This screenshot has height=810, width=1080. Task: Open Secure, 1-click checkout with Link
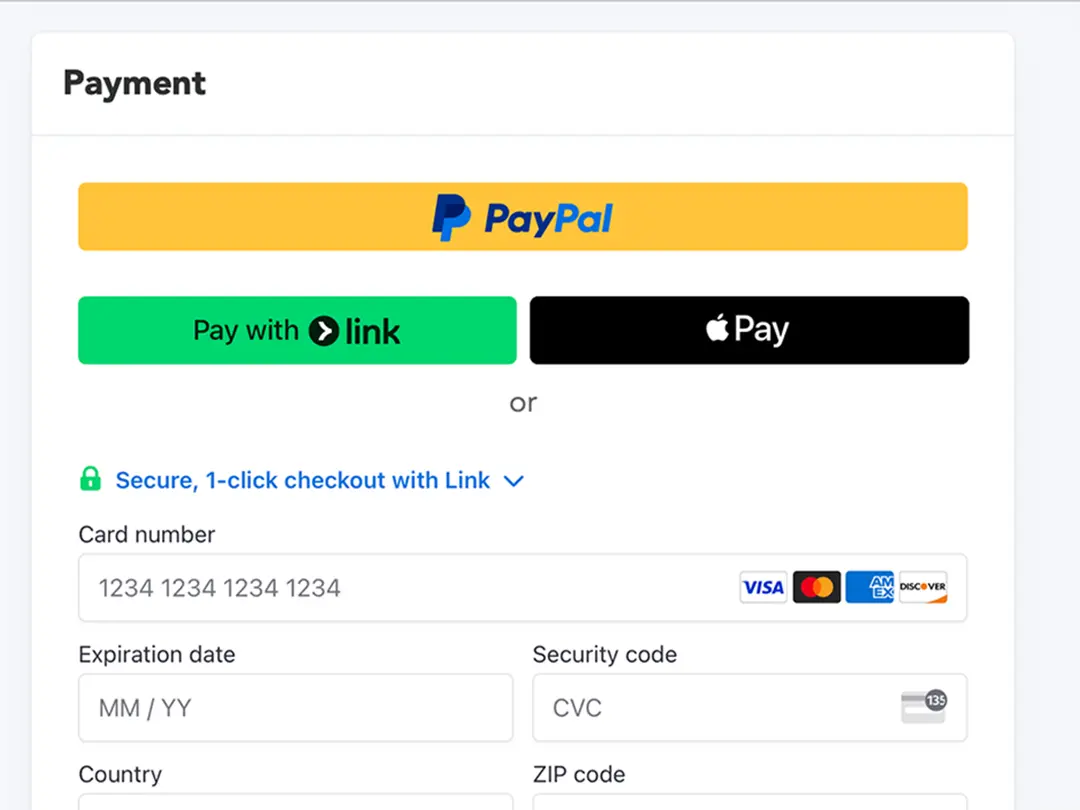[302, 481]
